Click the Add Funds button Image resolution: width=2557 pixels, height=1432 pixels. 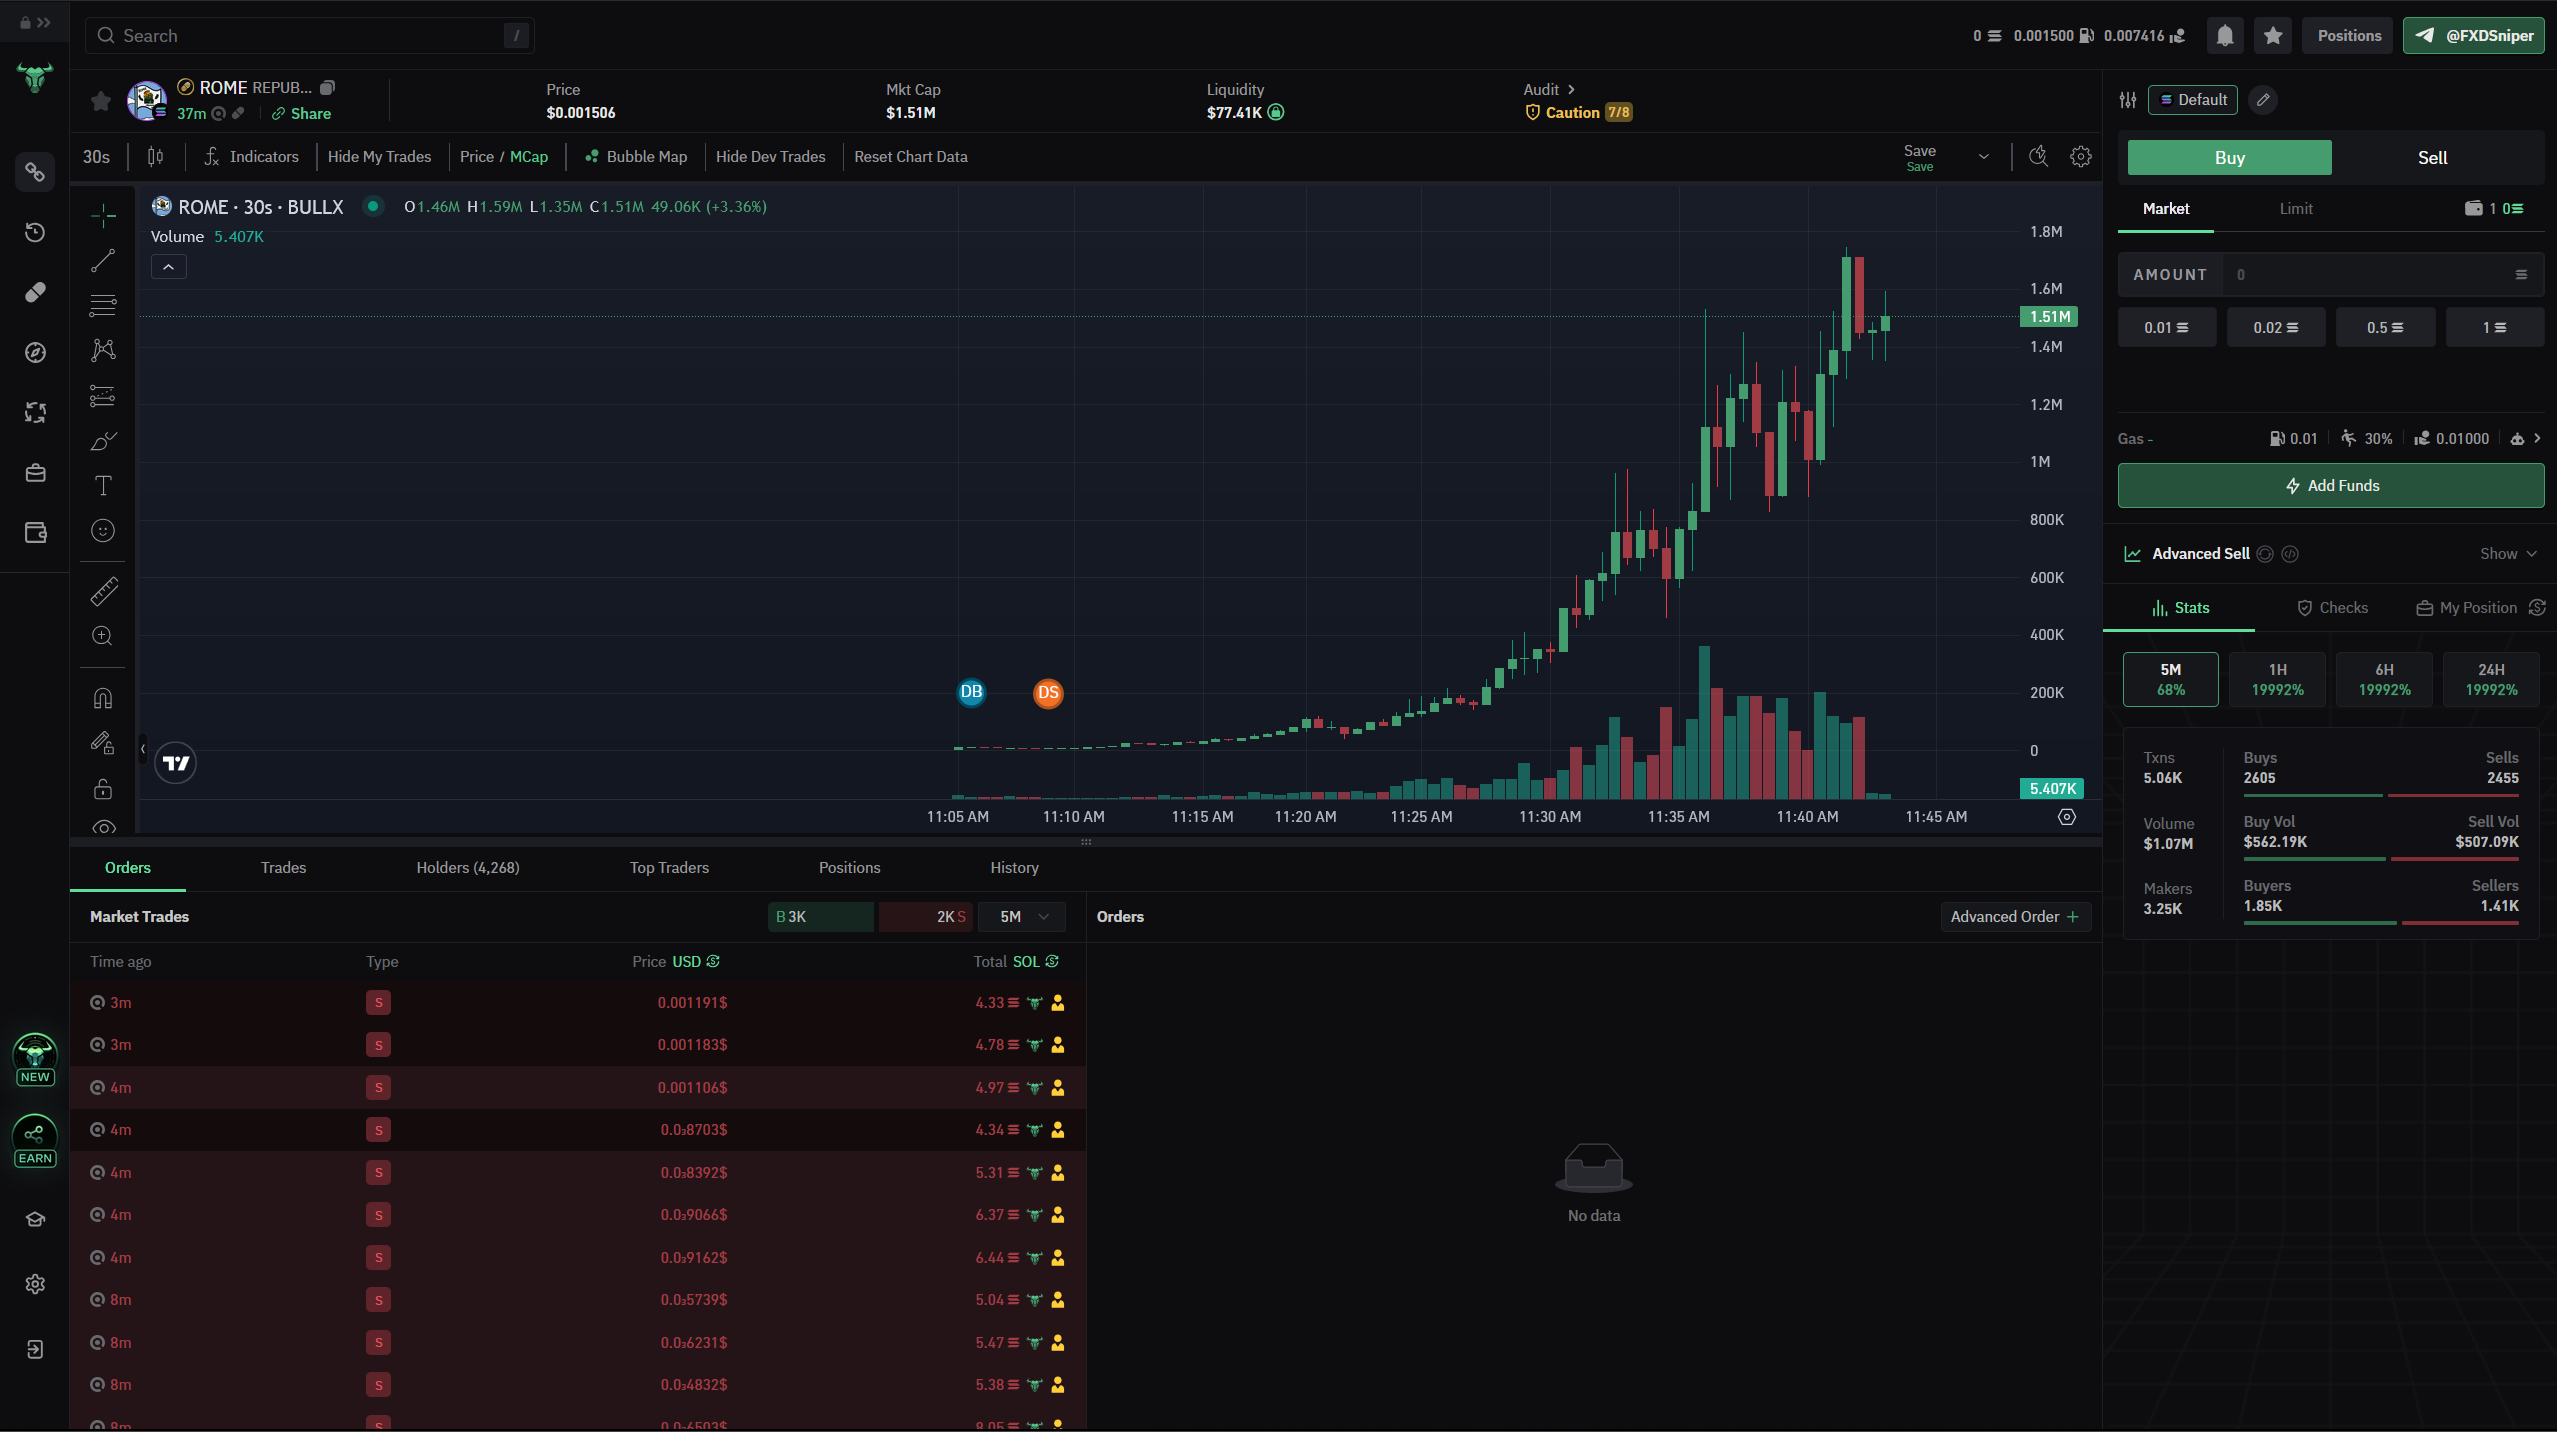(x=2330, y=486)
